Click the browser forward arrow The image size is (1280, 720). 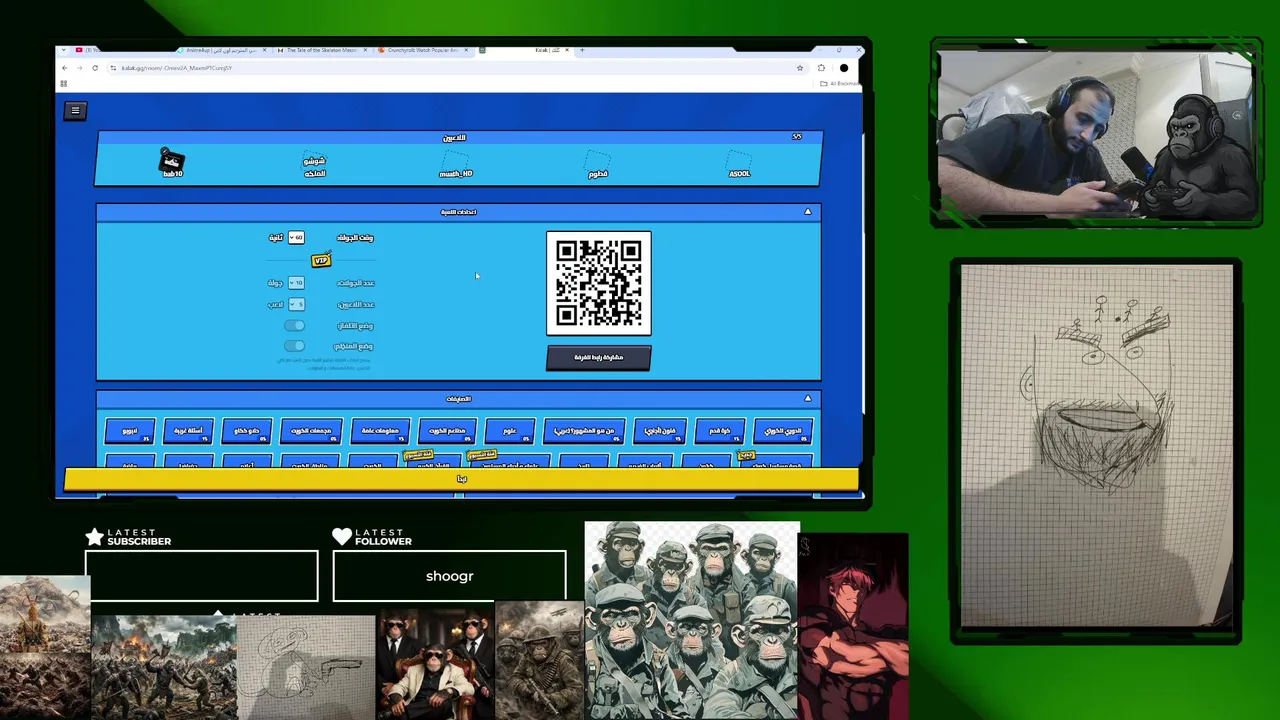click(x=80, y=68)
